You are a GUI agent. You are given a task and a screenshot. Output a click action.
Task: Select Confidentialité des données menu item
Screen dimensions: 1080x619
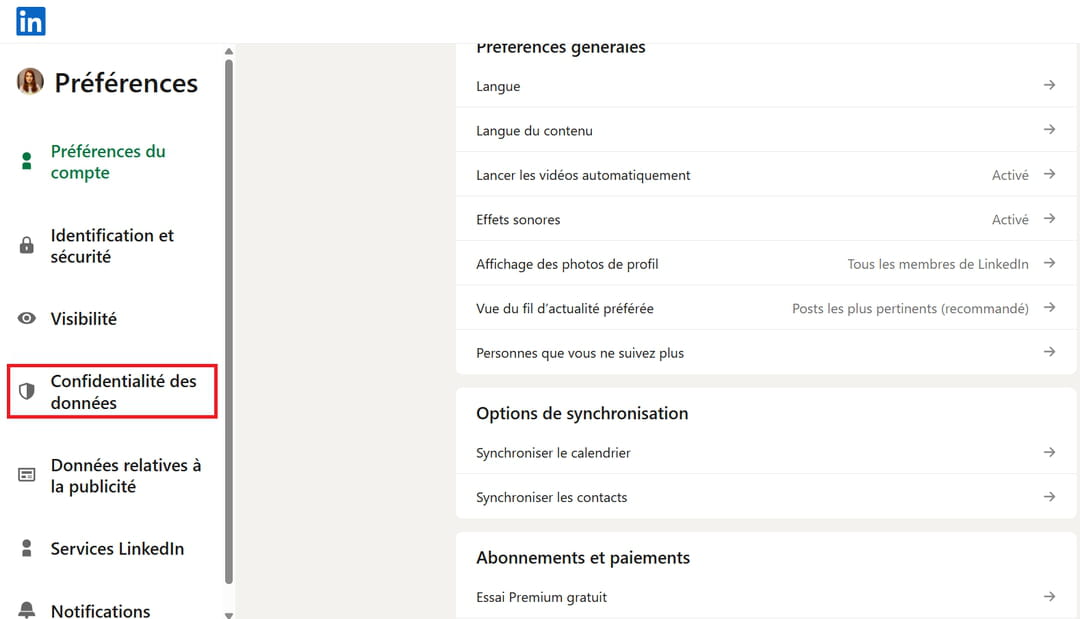click(123, 392)
